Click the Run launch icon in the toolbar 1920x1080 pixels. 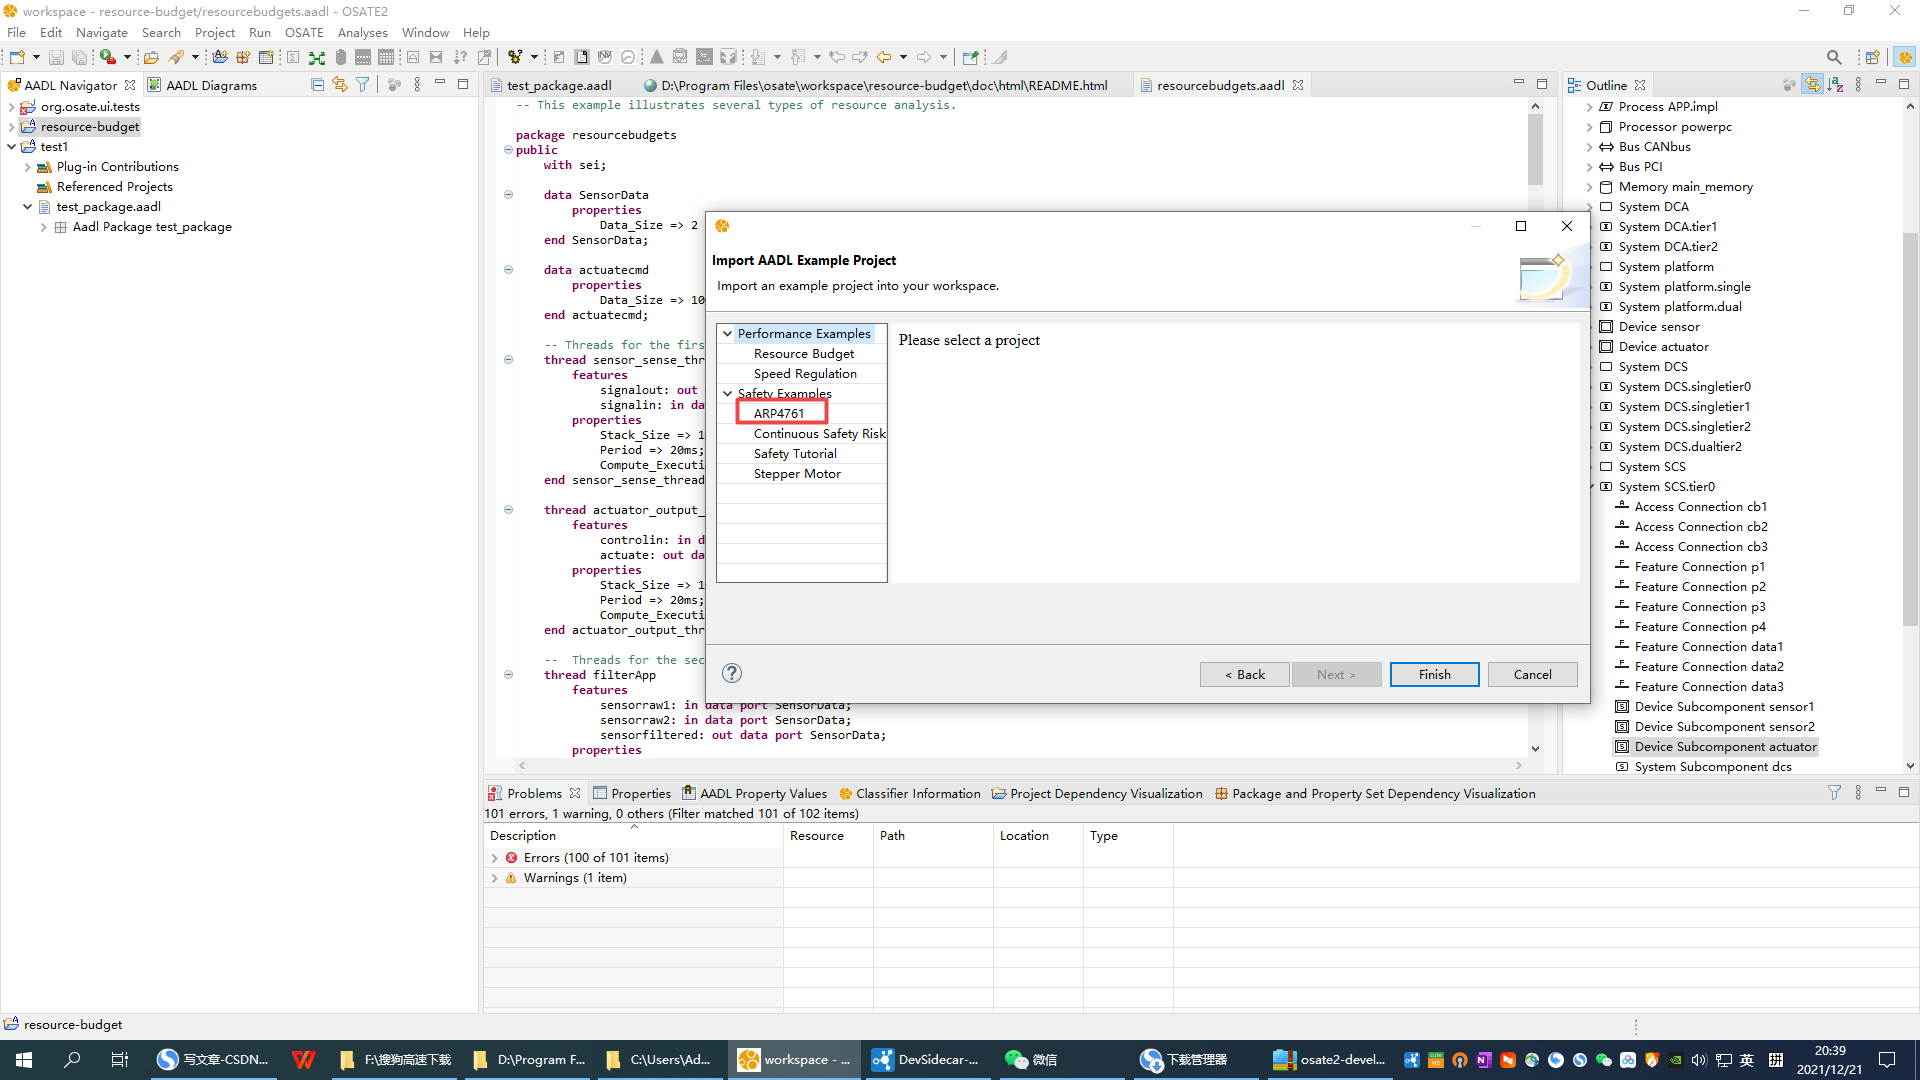[x=108, y=57]
